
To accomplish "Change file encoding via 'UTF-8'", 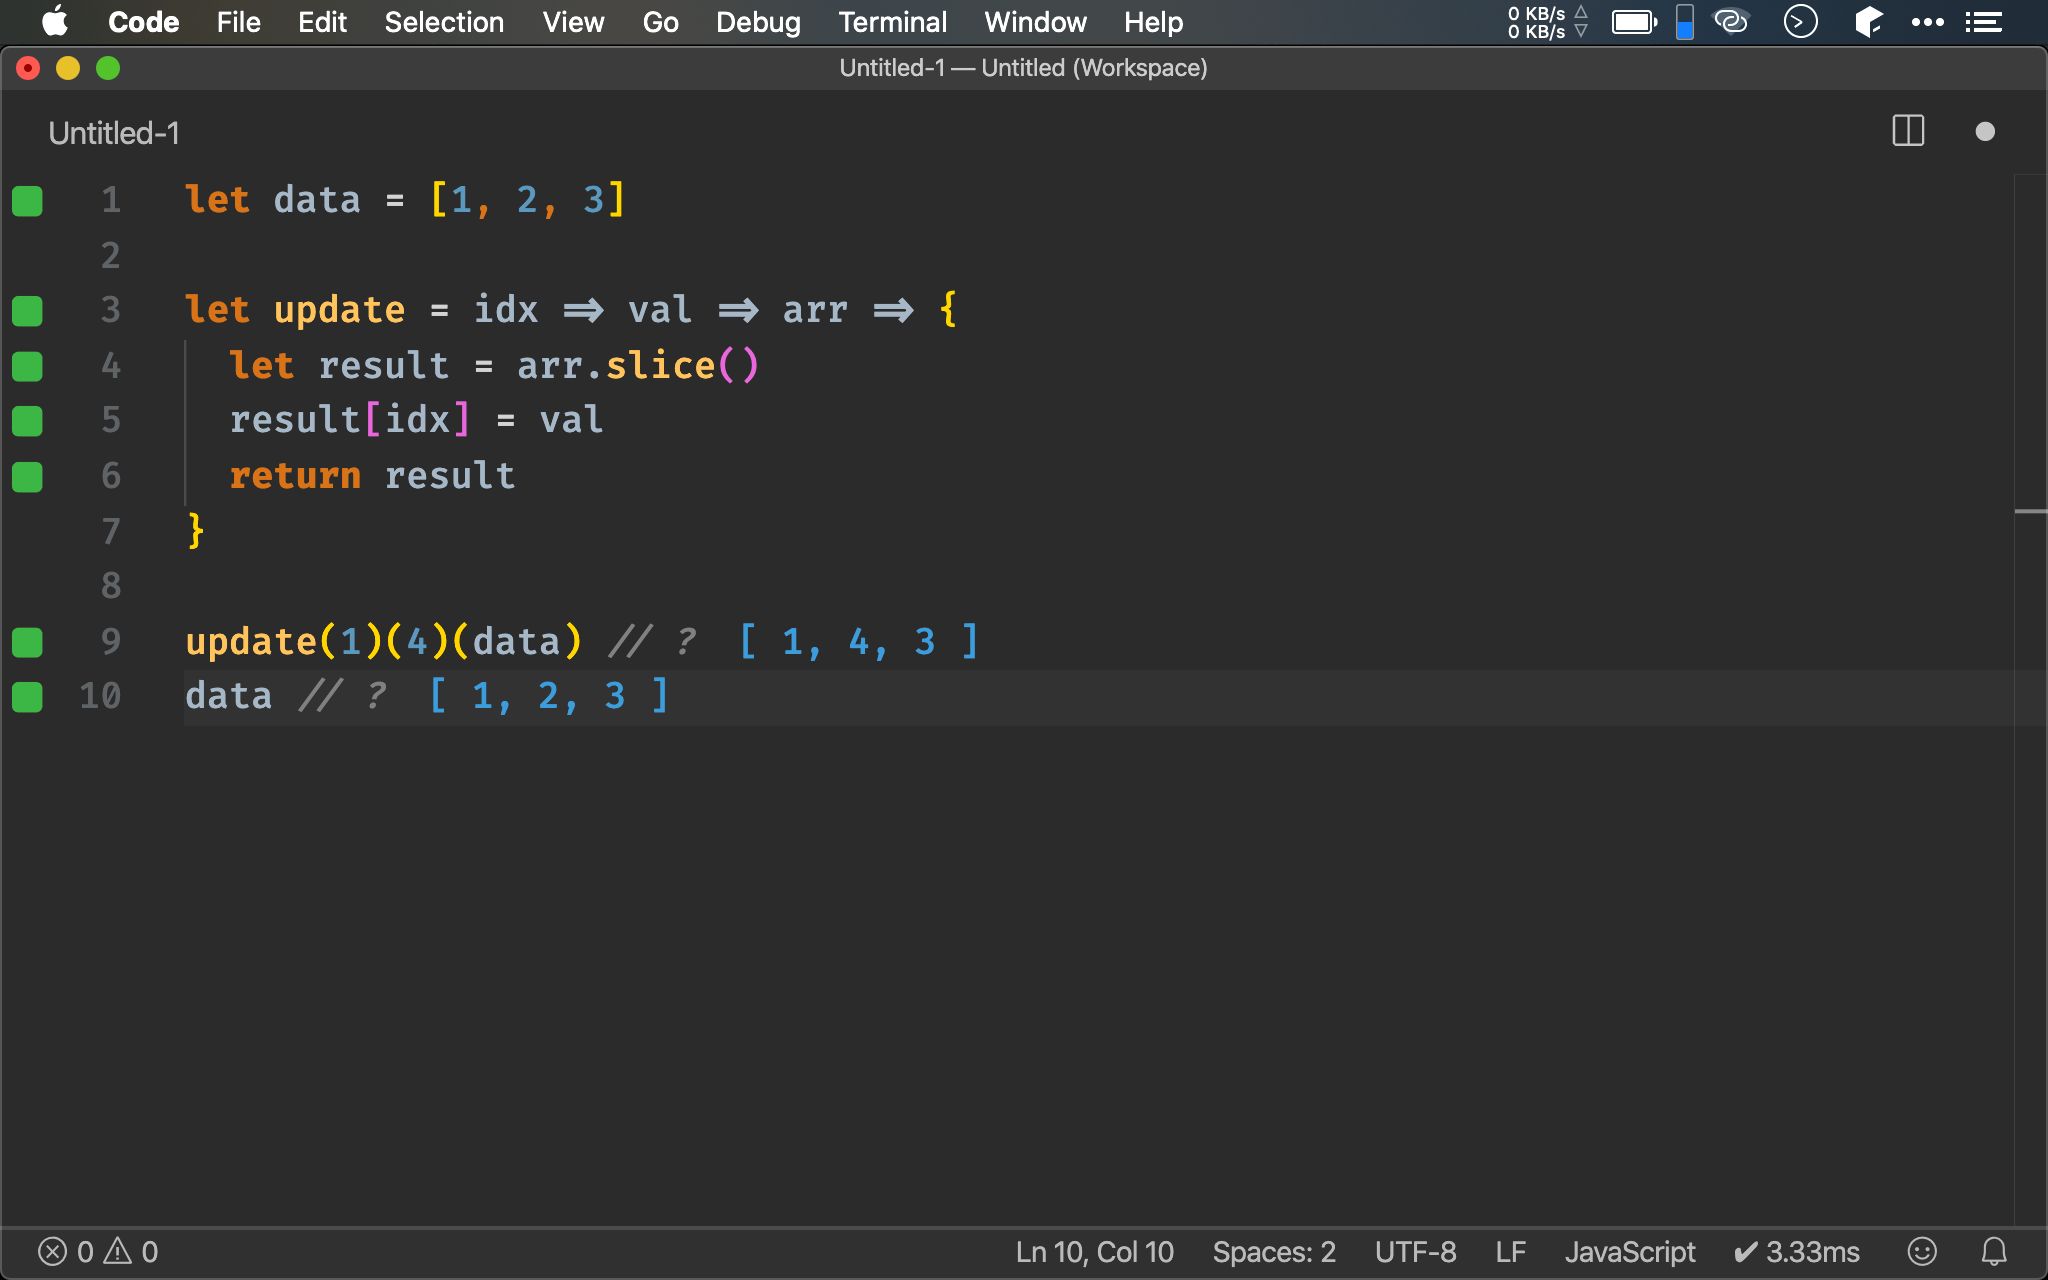I will [x=1415, y=1252].
